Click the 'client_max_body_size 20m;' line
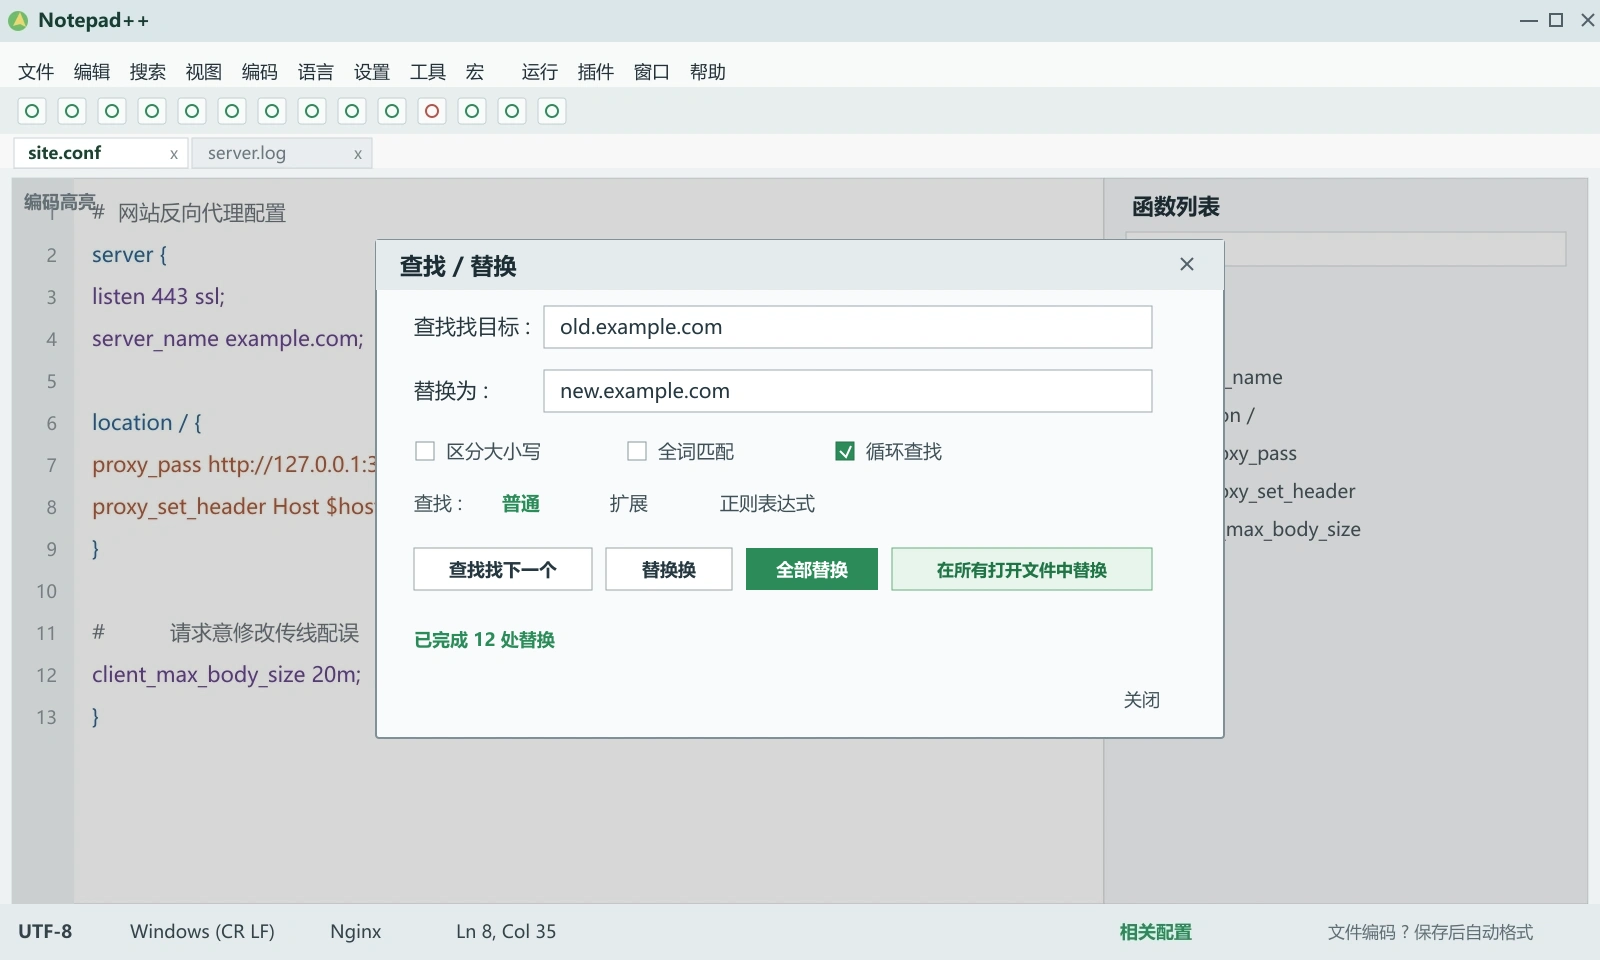The height and width of the screenshot is (960, 1600). click(x=227, y=675)
